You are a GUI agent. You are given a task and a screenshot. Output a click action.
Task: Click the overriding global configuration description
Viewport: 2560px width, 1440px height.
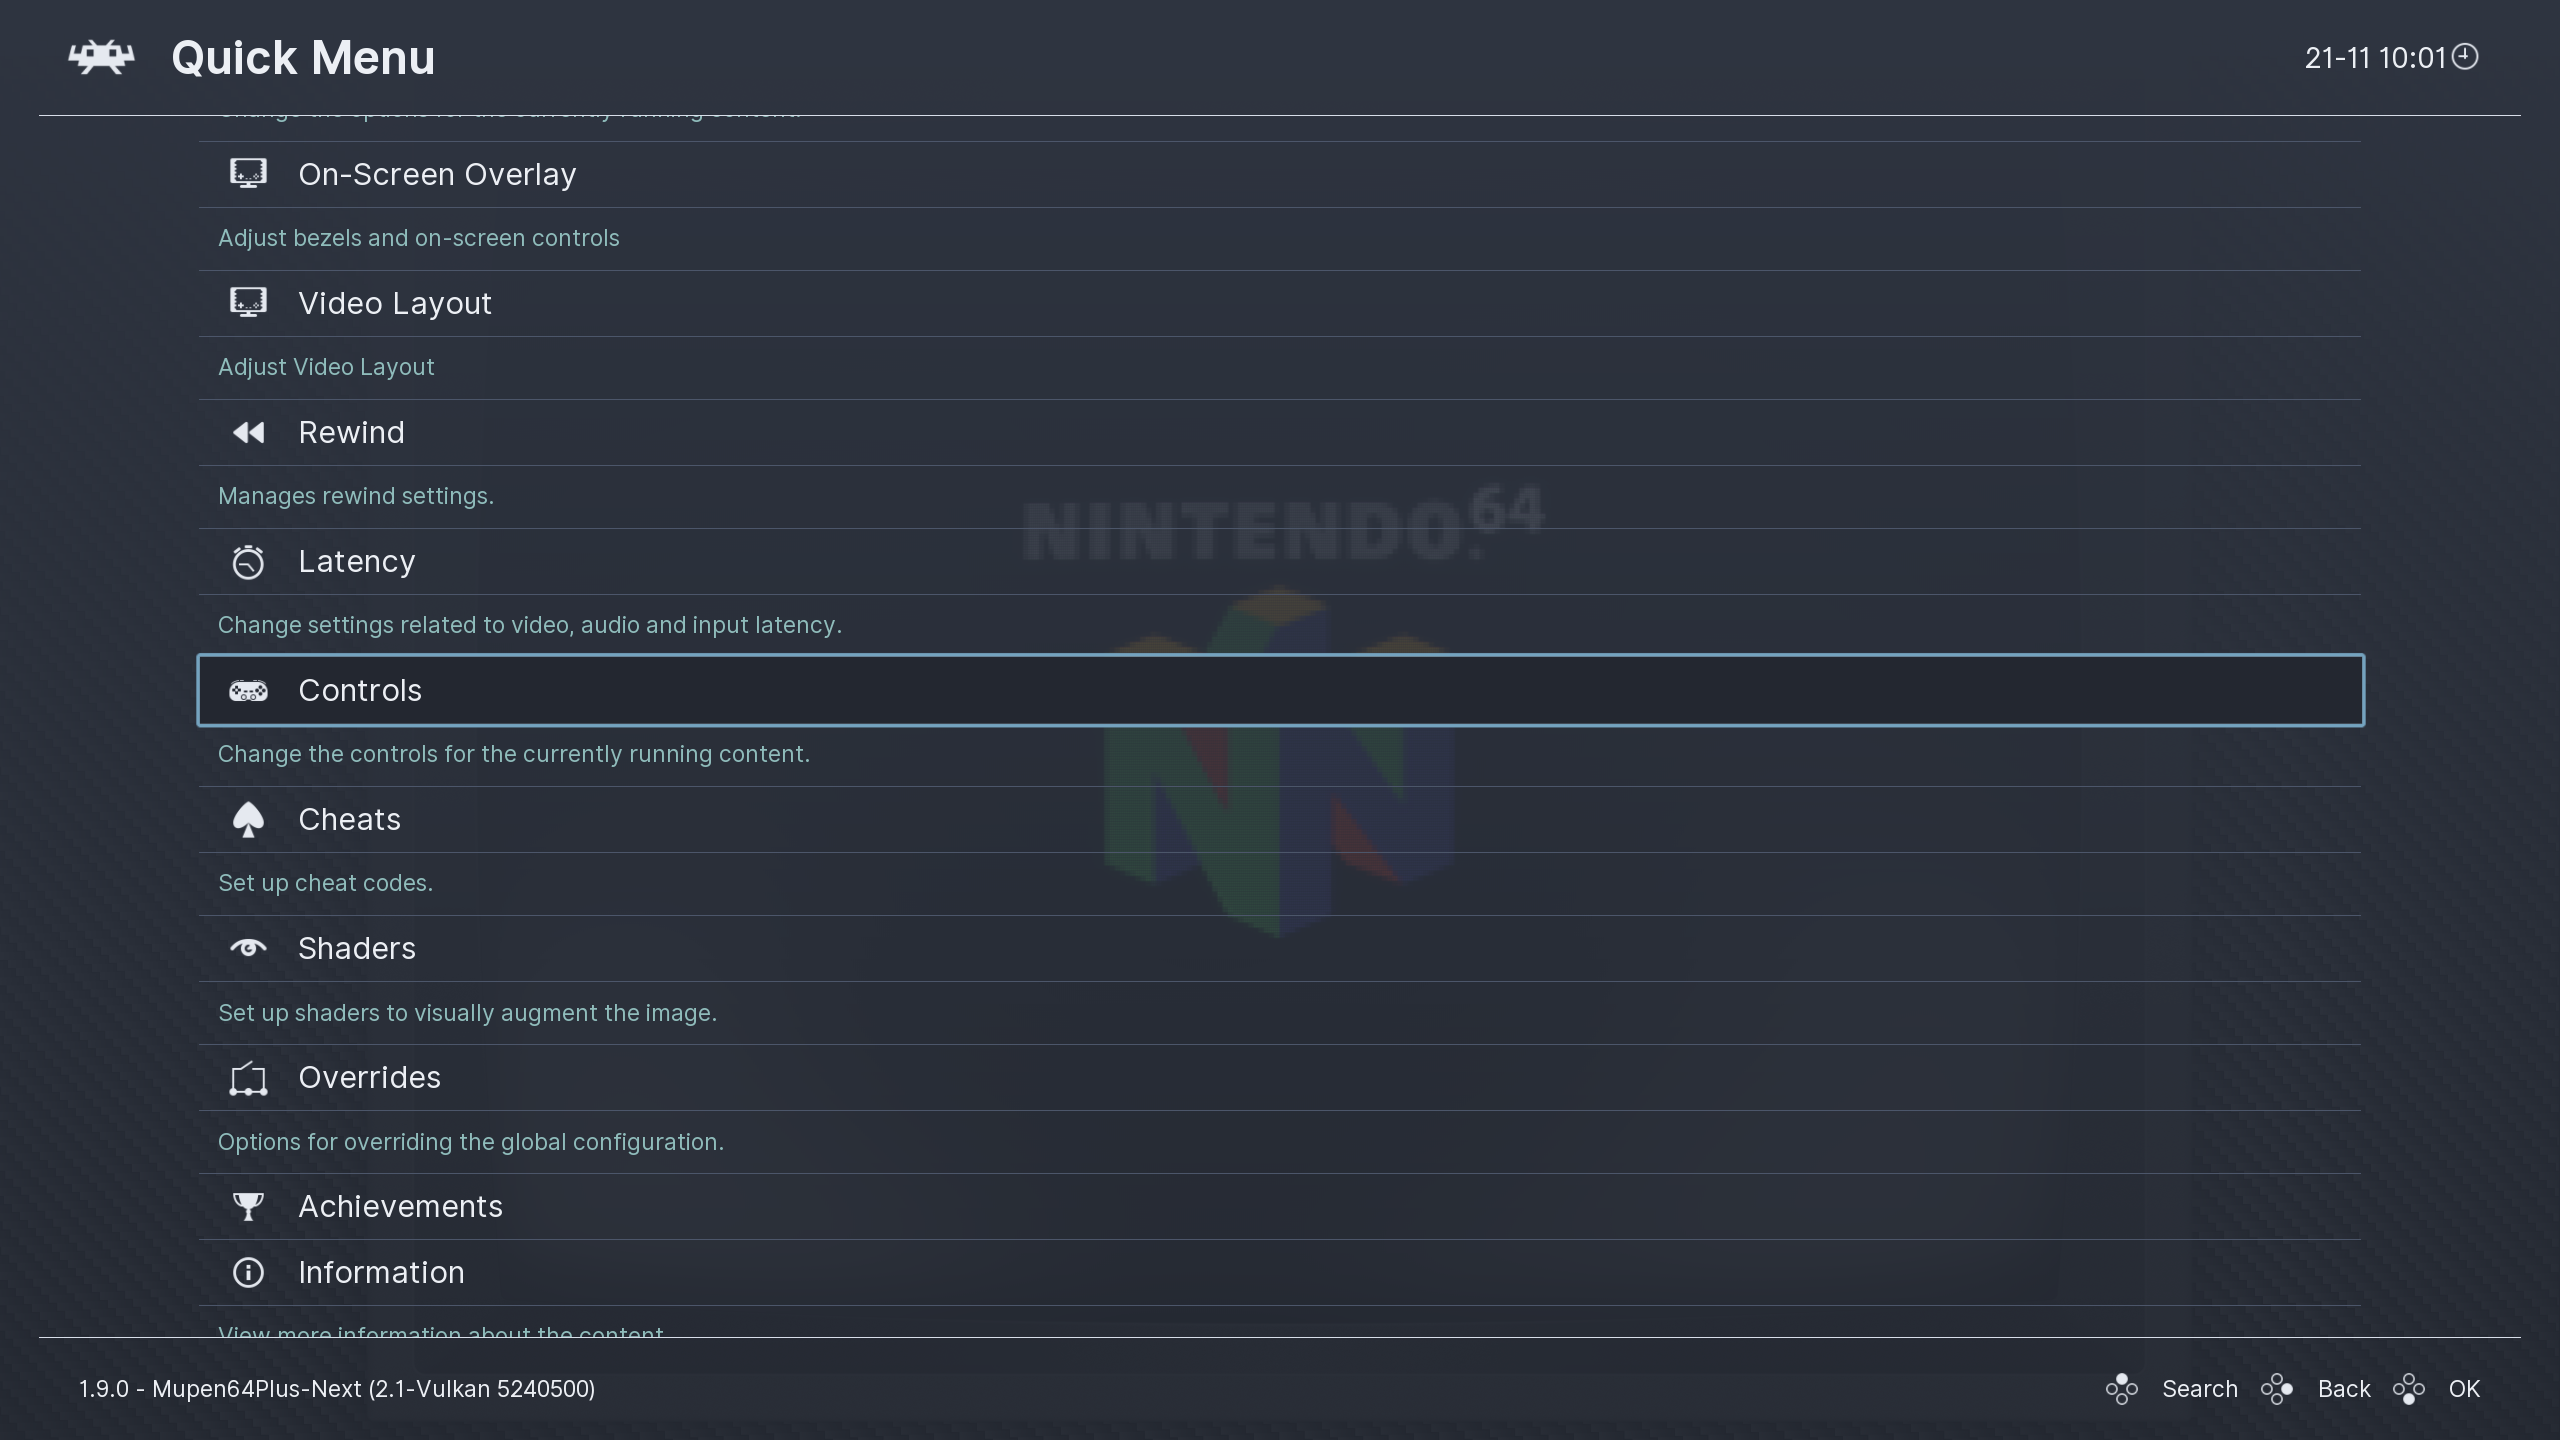471,1142
